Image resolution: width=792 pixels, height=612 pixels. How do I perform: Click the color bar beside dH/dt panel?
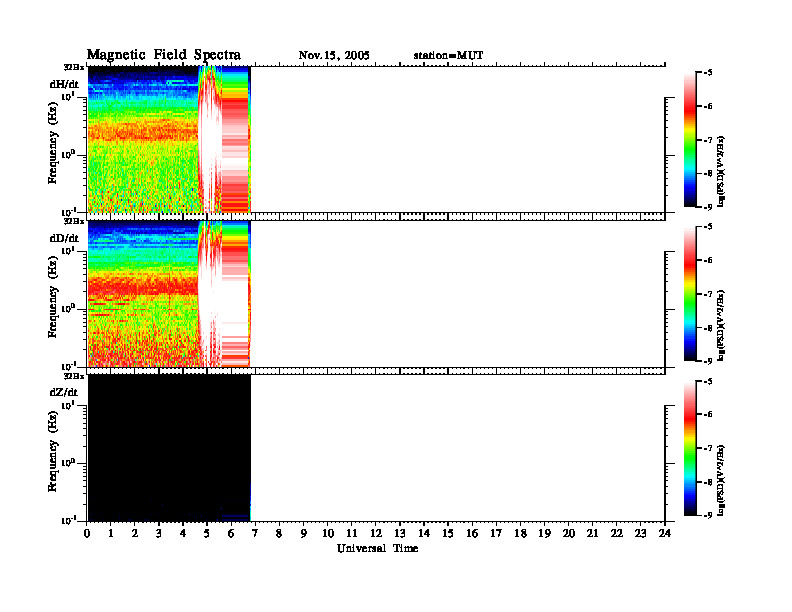[x=690, y=140]
